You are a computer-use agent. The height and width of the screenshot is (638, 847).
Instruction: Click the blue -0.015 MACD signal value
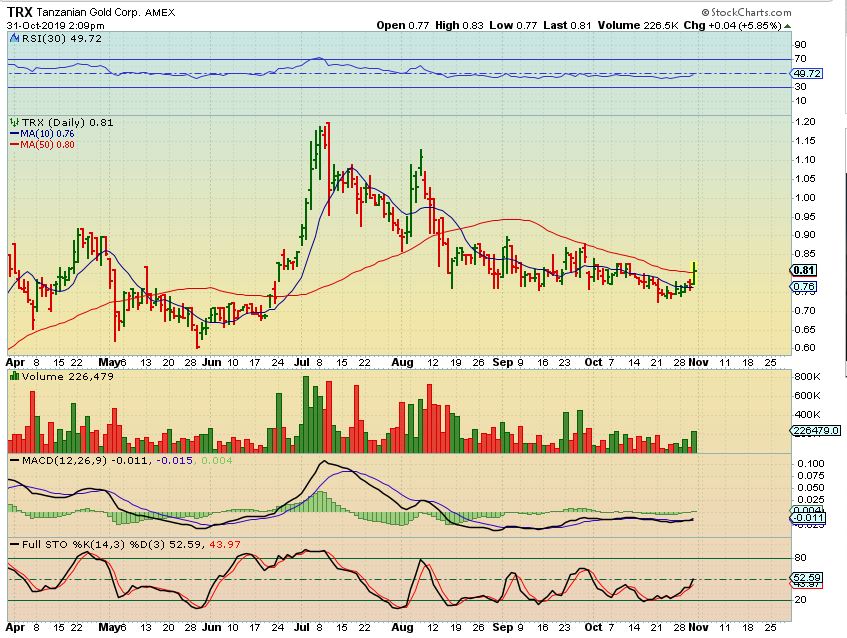point(174,460)
